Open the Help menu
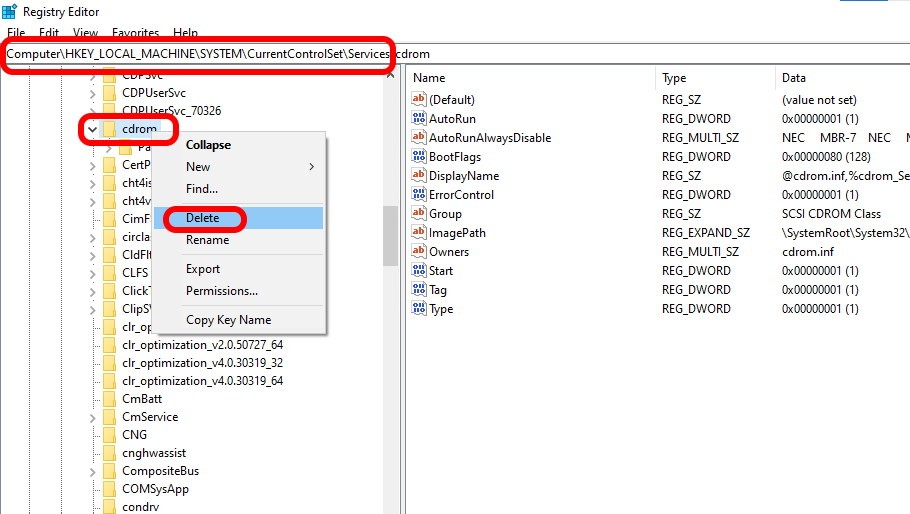Screen dimensions: 910x514 185,32
